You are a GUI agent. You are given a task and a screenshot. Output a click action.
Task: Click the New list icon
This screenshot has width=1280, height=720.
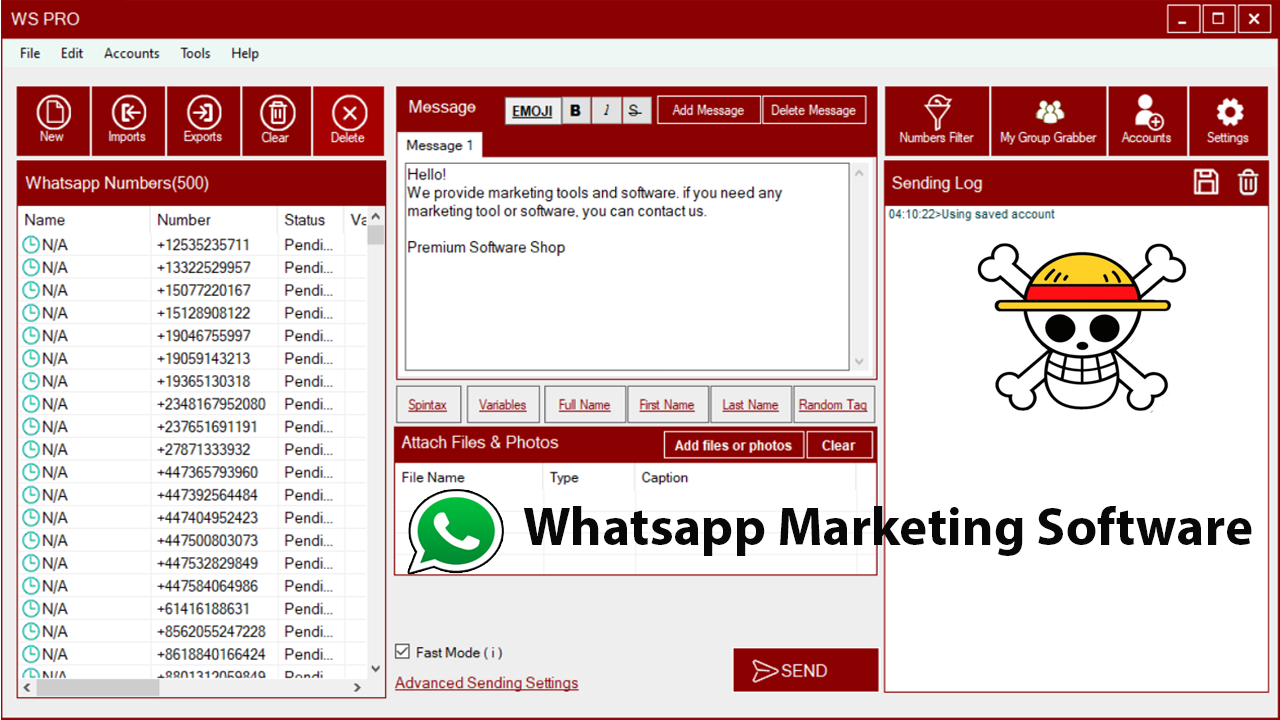click(x=53, y=120)
